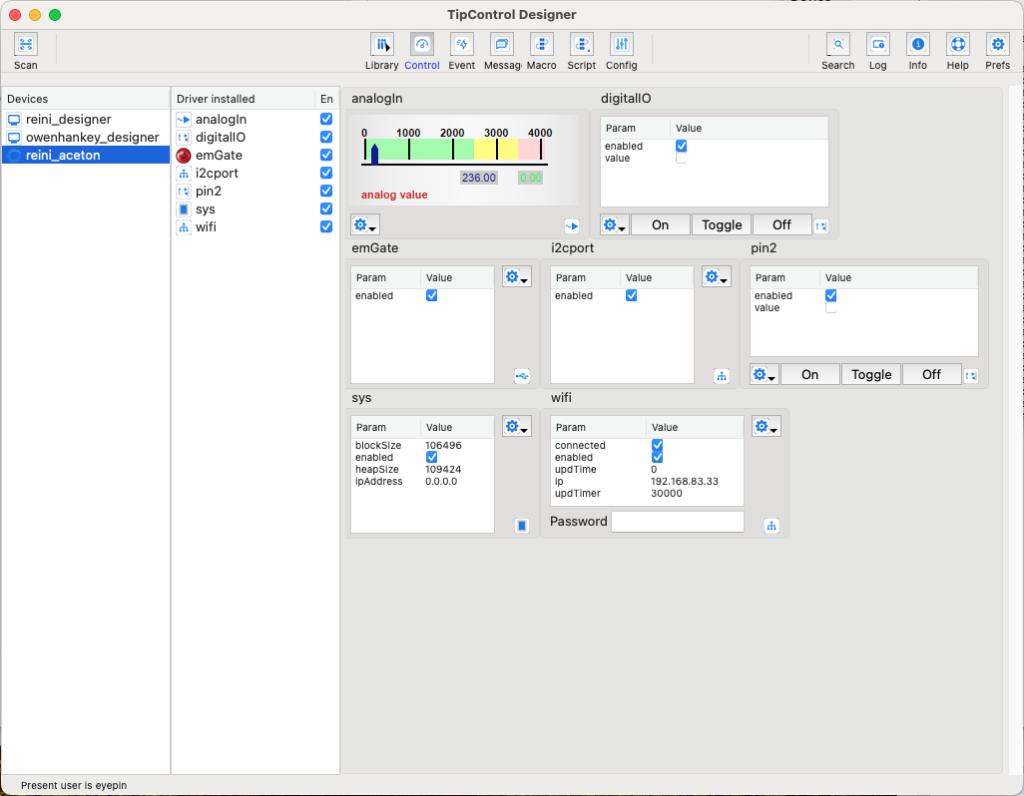Click the Search toolbar icon
The width and height of the screenshot is (1024, 796).
click(837, 45)
